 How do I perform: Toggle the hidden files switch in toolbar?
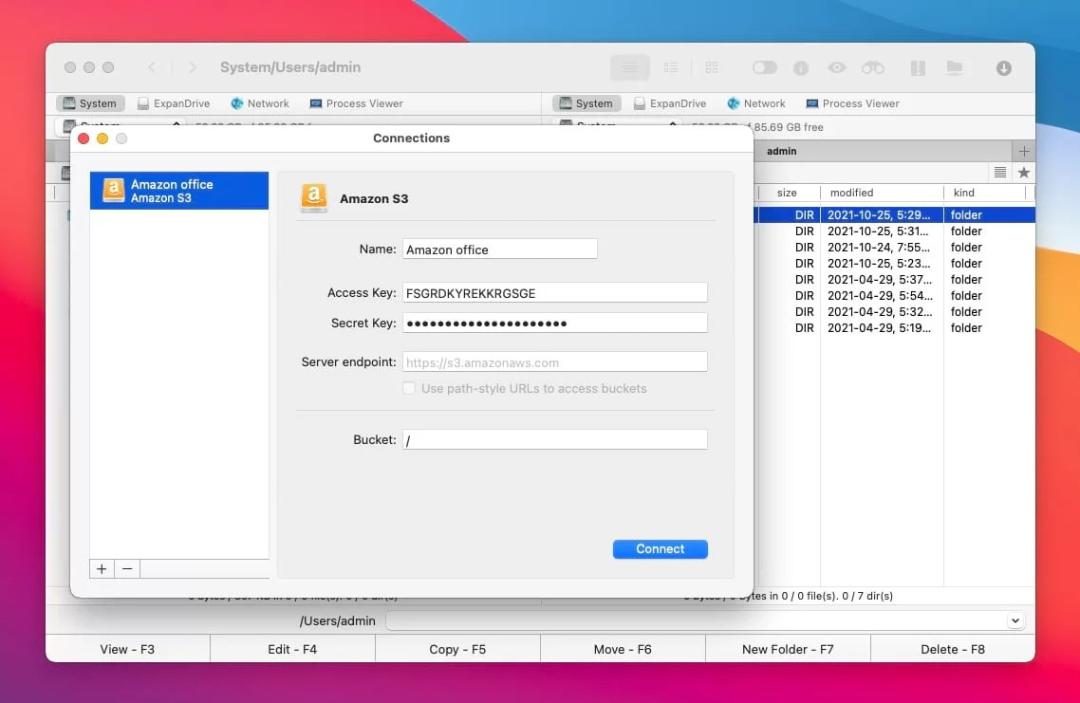pyautogui.click(x=764, y=67)
